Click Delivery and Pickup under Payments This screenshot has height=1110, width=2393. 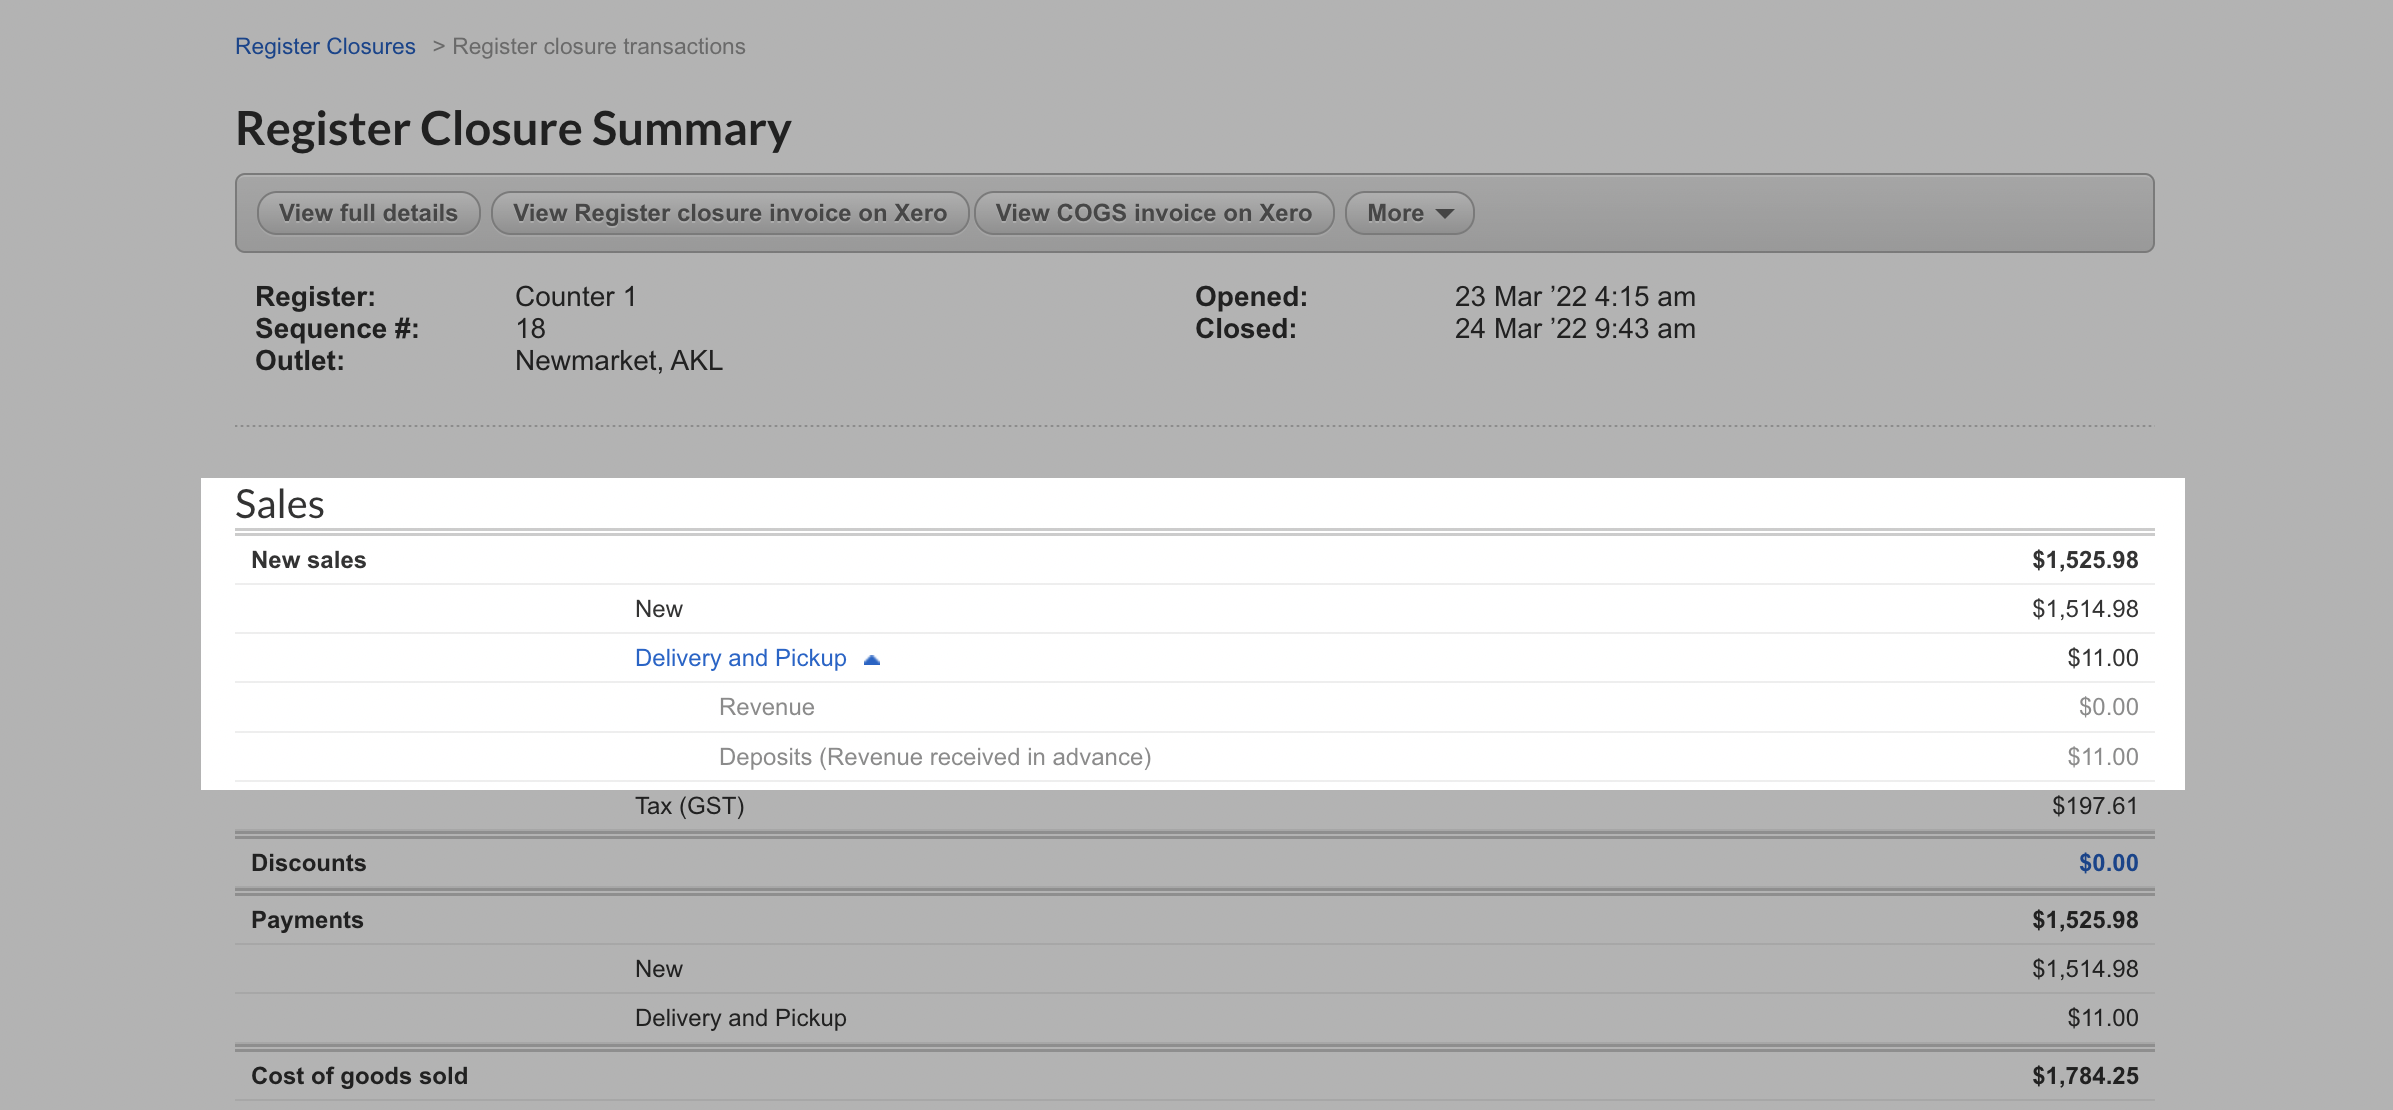[x=740, y=1018]
